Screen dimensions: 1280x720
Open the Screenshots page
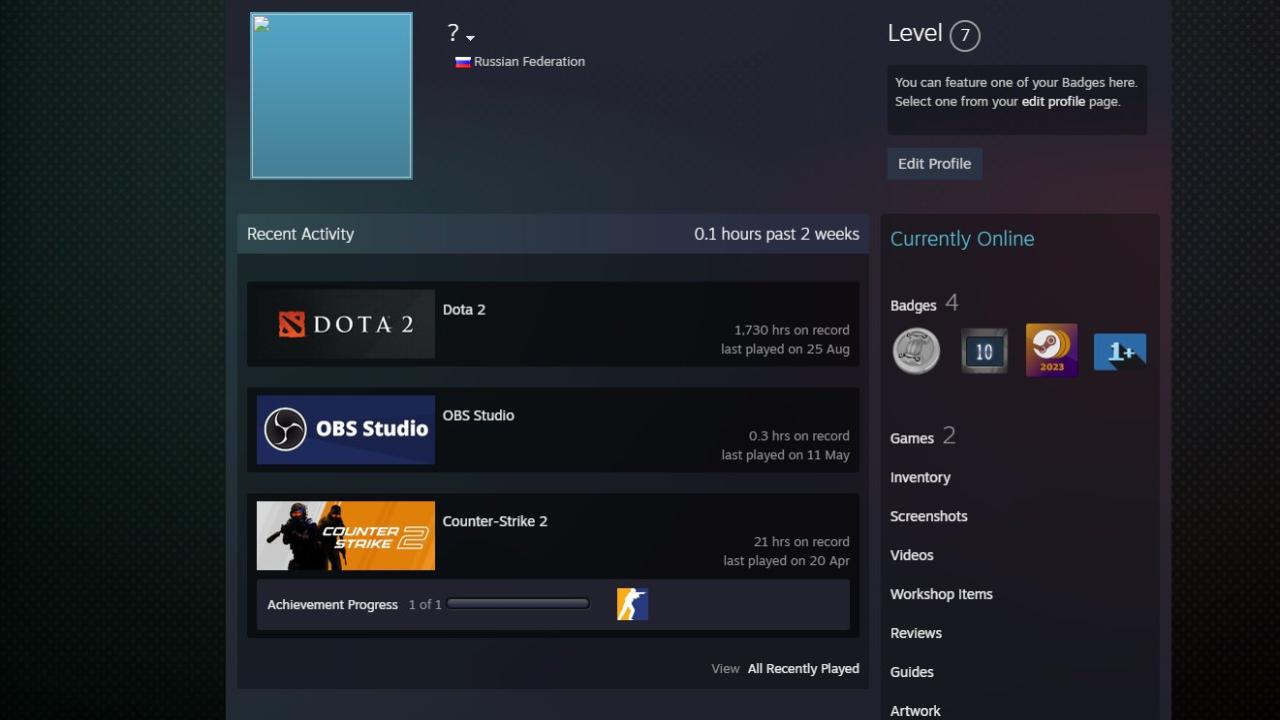coord(929,517)
